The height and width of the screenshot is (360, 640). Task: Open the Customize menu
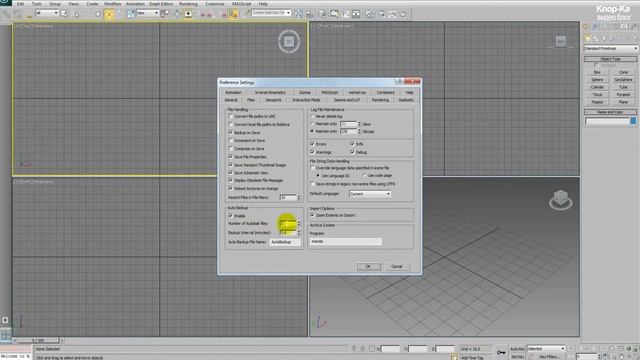[215, 4]
